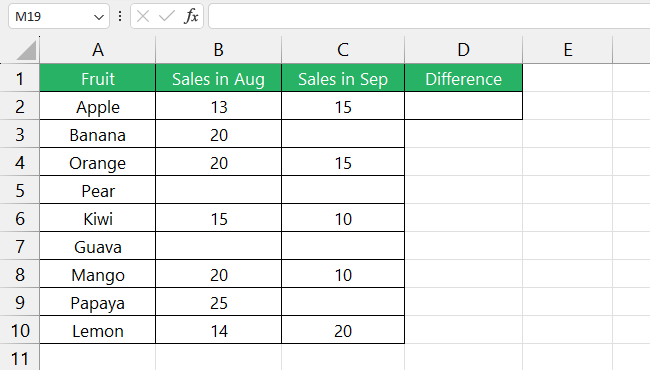Click the Cancel X icon in formula bar
Viewport: 650px width, 370px height.
[x=143, y=16]
